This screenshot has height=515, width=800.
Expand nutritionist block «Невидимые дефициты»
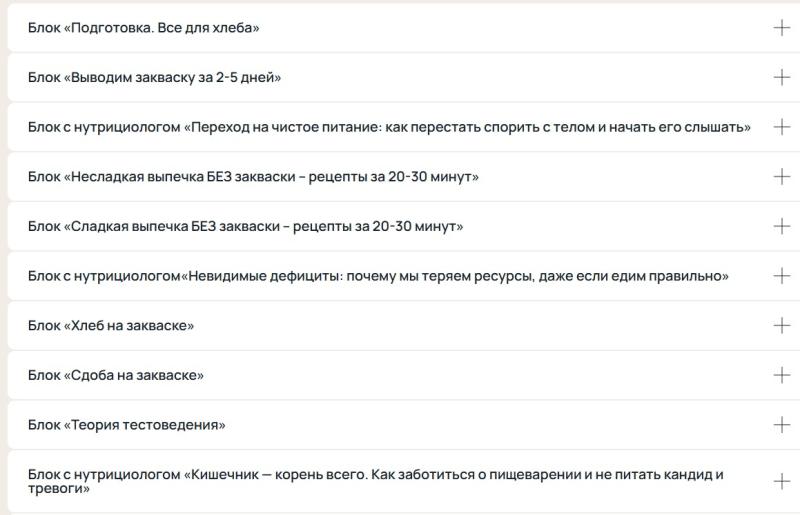click(378, 276)
